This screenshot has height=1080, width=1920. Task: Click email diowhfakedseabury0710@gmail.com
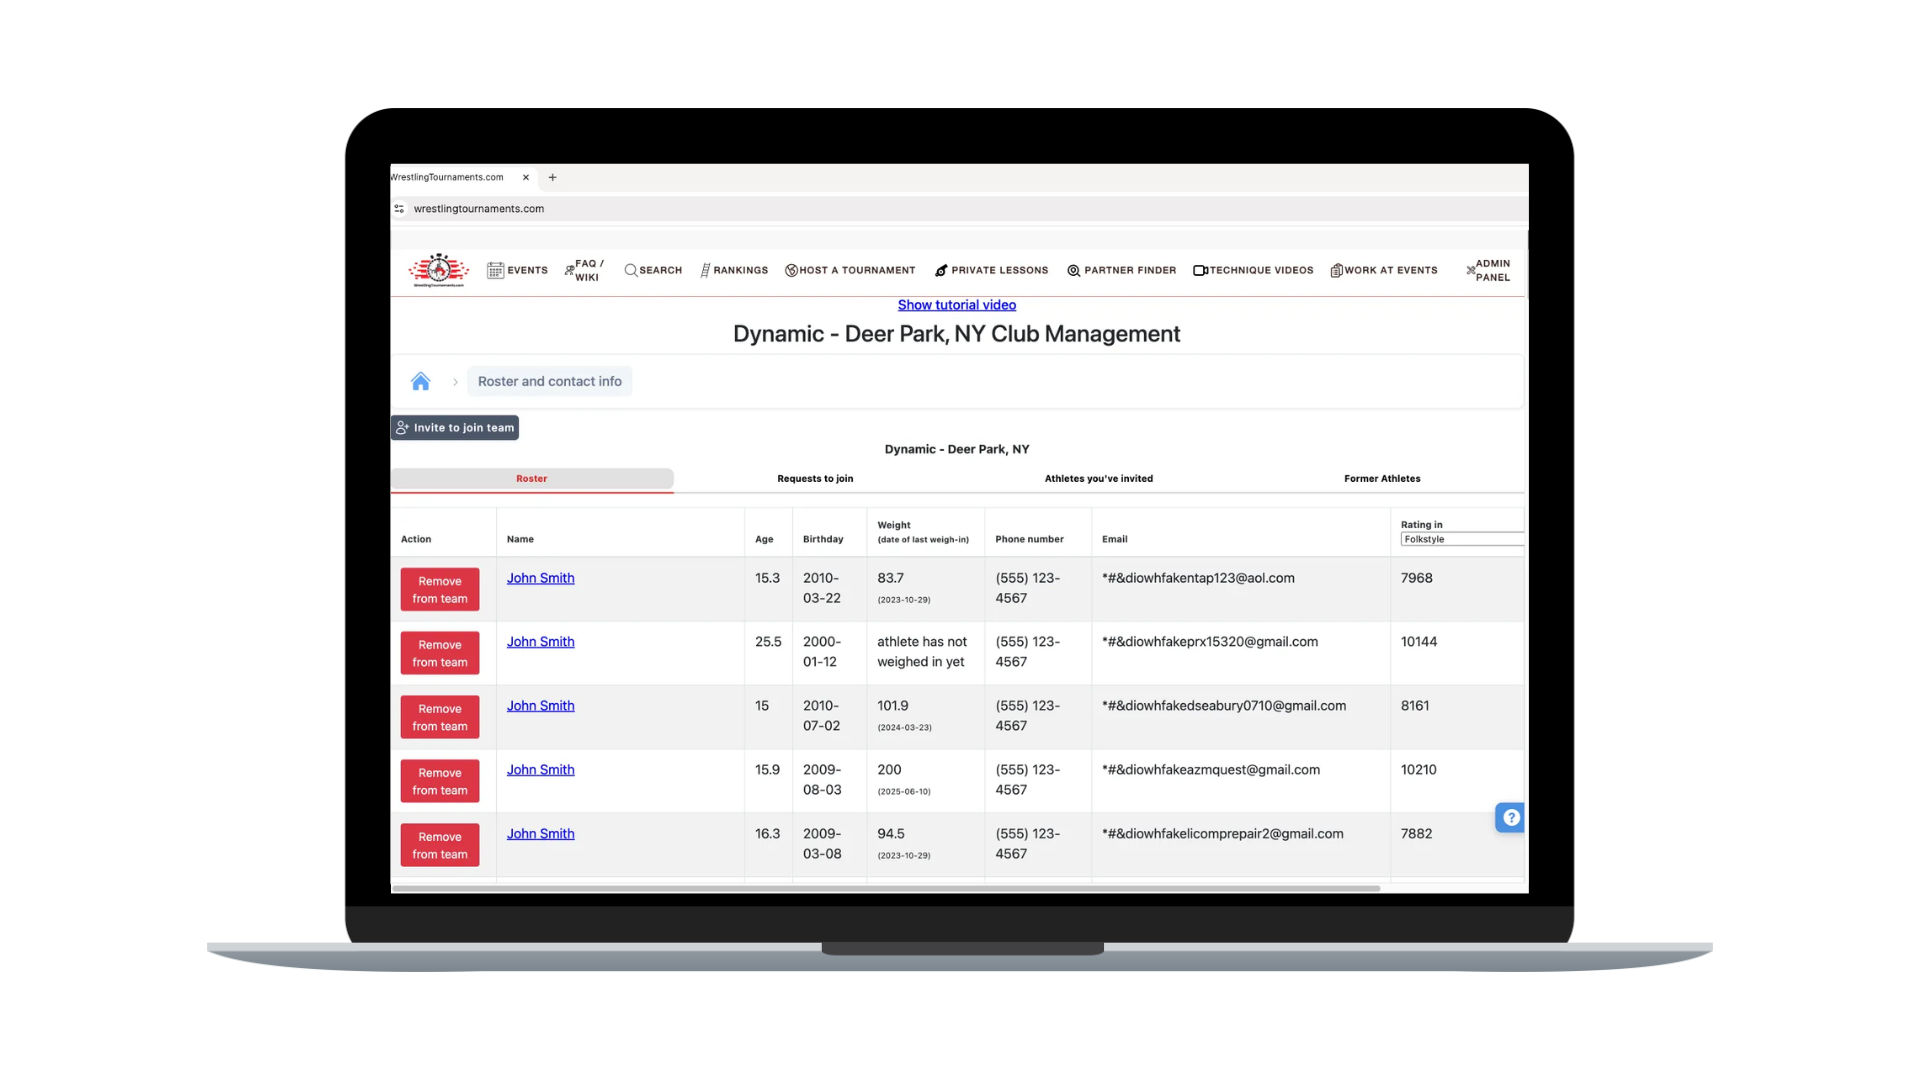(x=1224, y=706)
